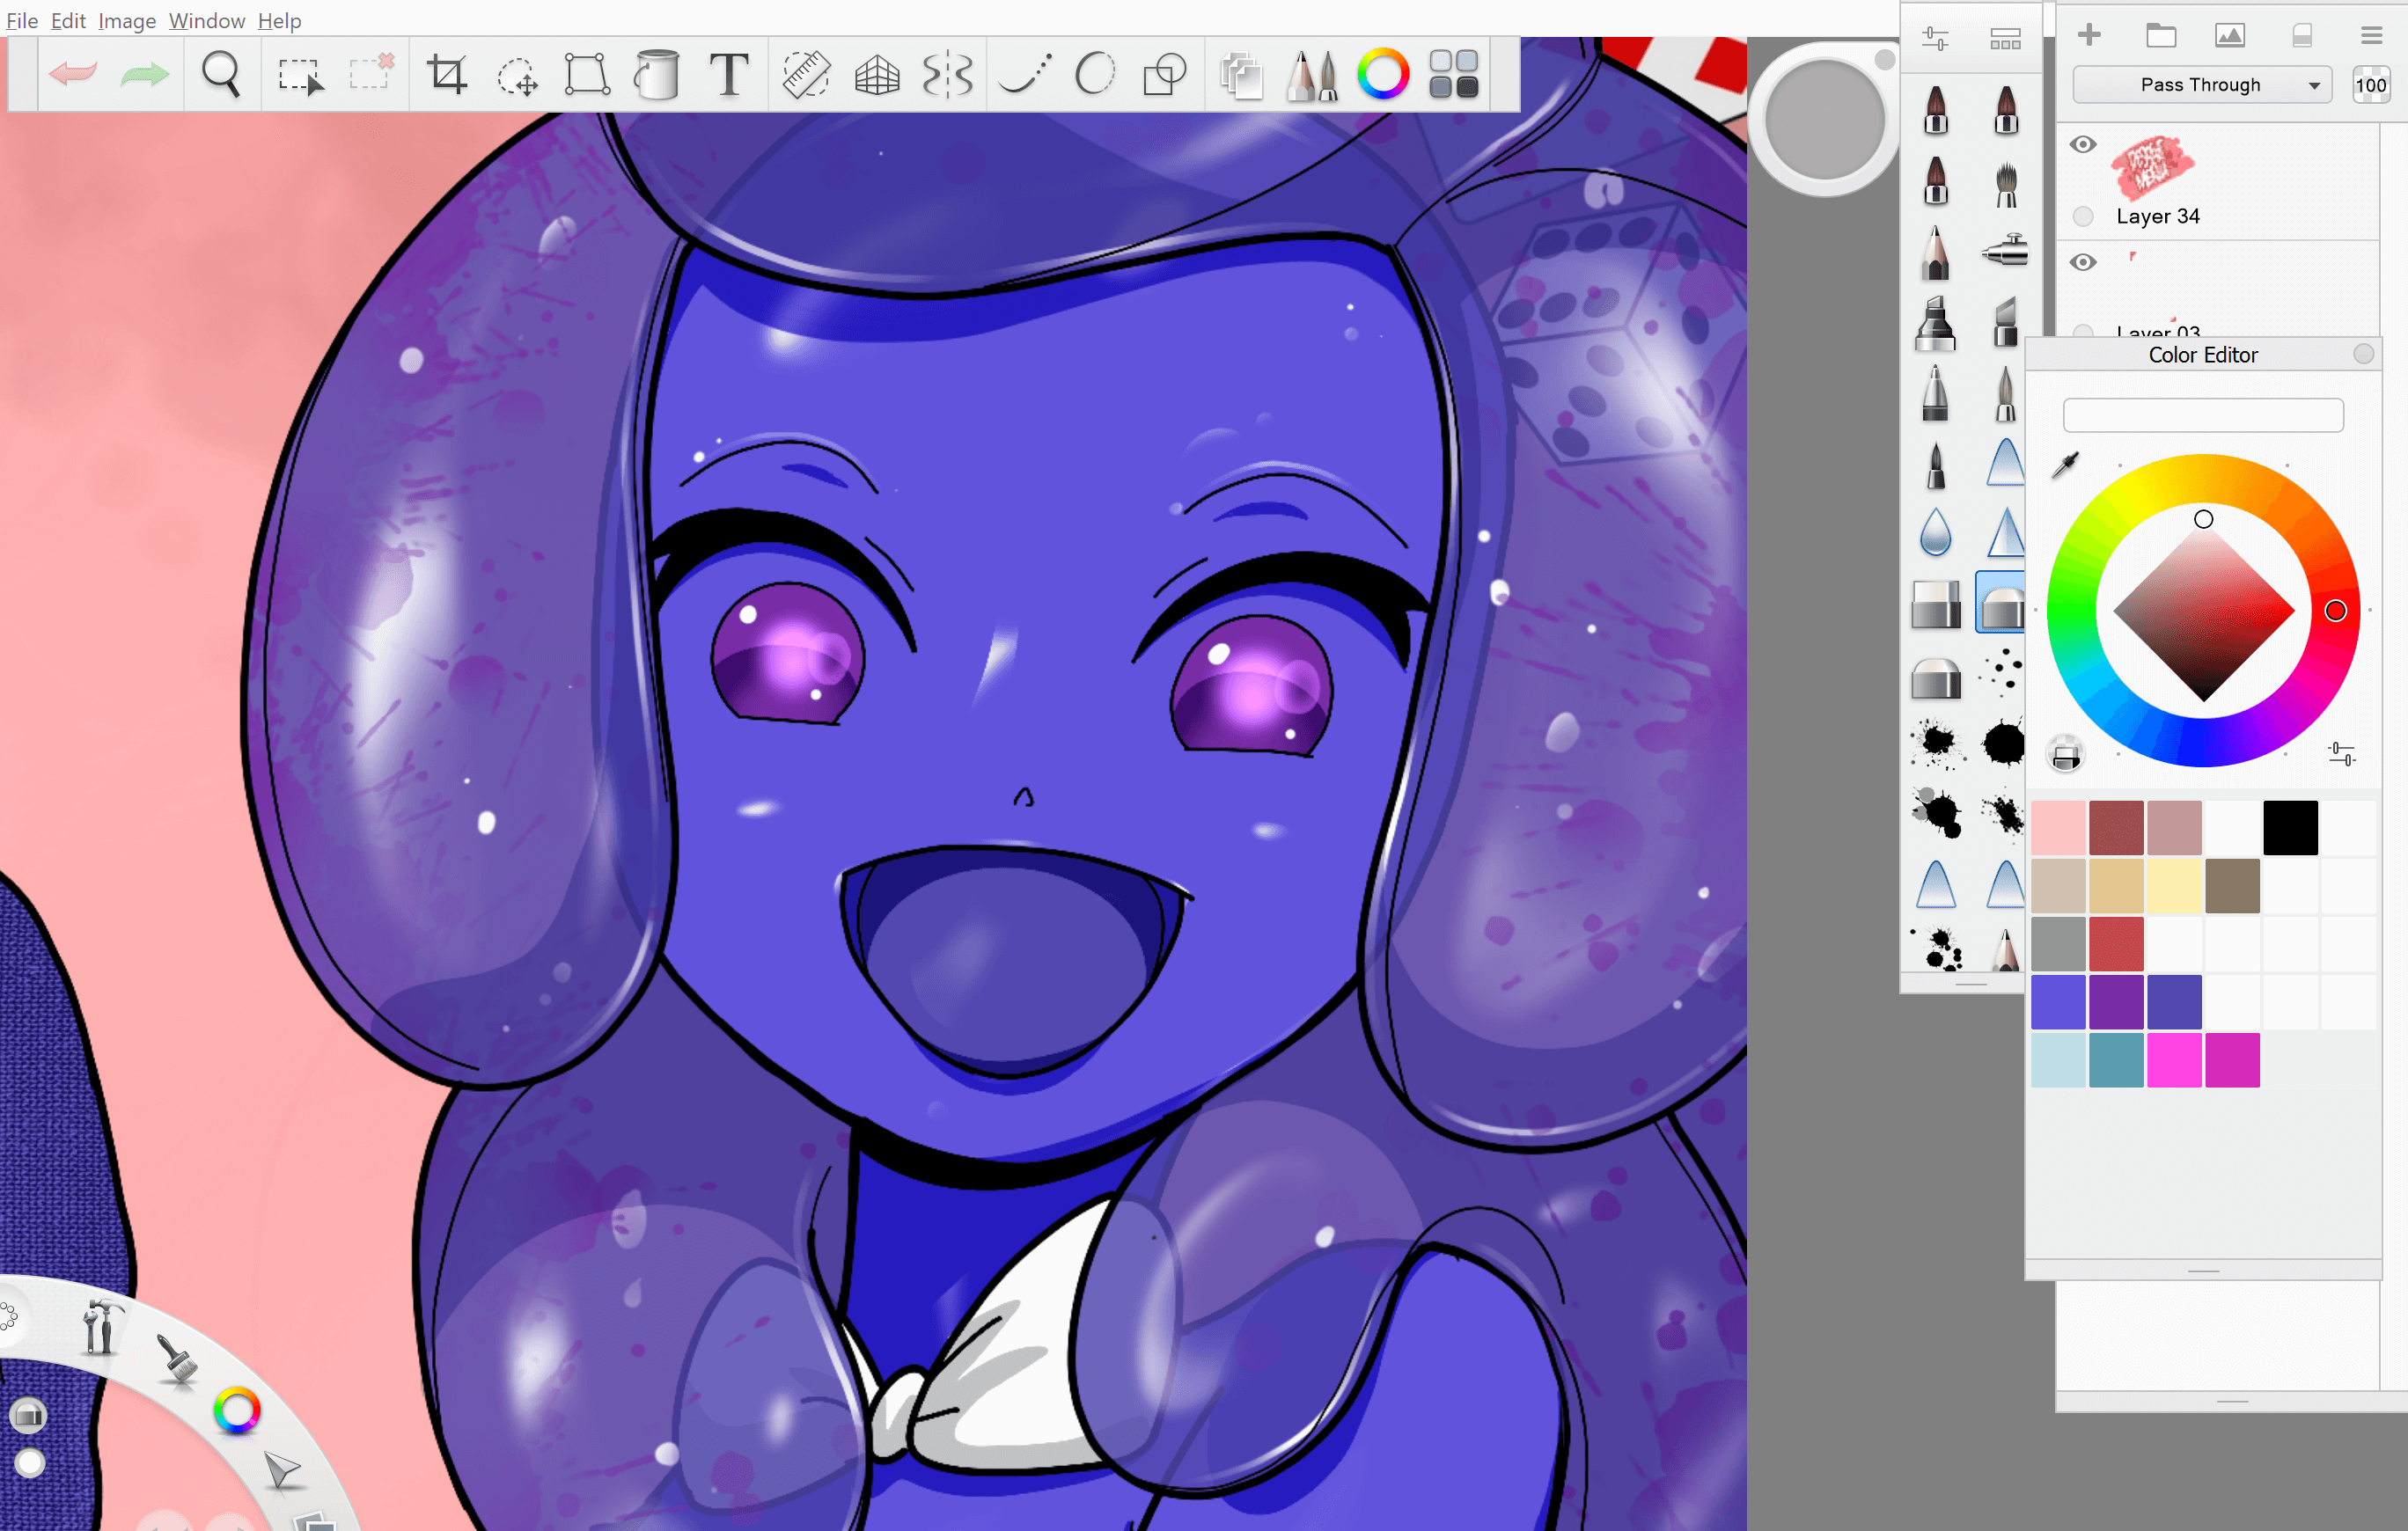Select the Flood Fill bucket tool

point(657,75)
